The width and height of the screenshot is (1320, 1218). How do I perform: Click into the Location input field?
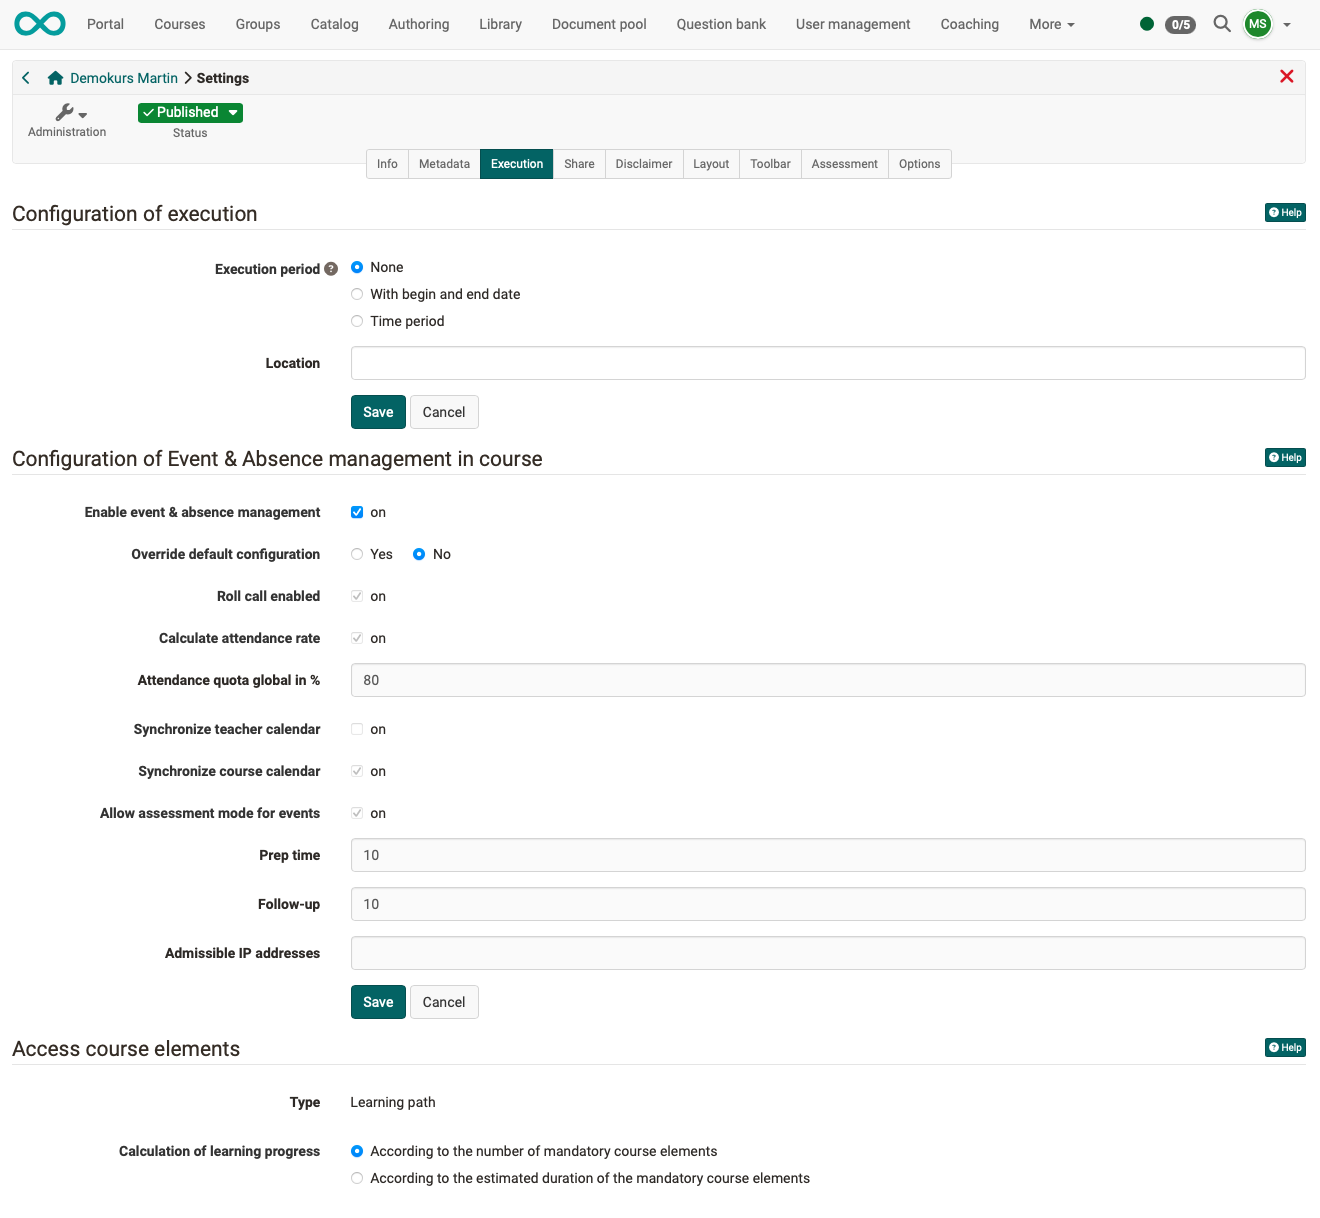pos(827,363)
